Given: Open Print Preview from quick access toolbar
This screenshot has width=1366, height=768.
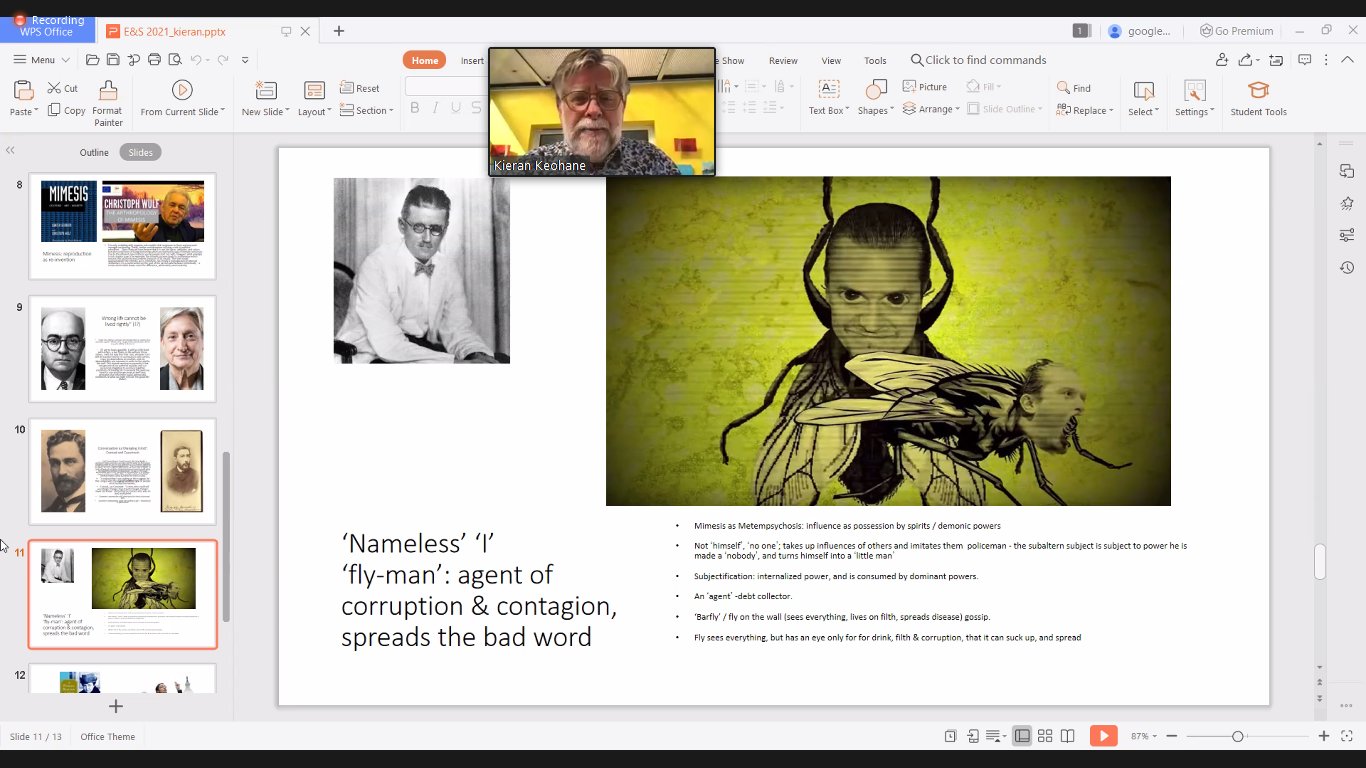Looking at the screenshot, I should tap(174, 60).
